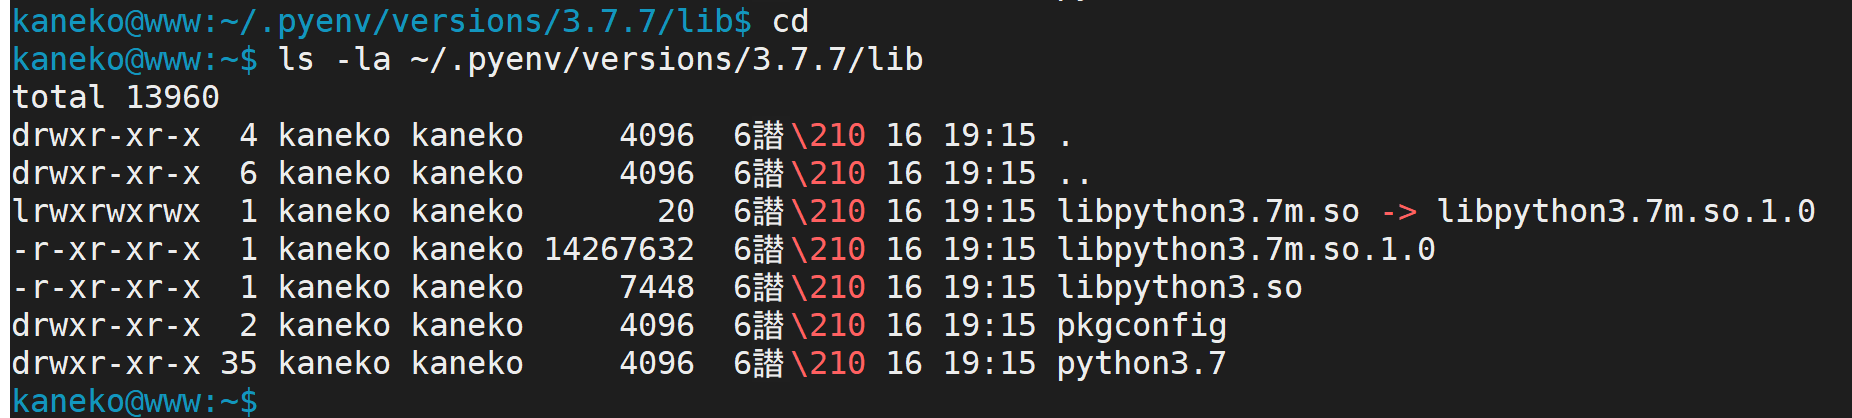
Task: Click the python3.7 directory name
Action: pos(1141,364)
